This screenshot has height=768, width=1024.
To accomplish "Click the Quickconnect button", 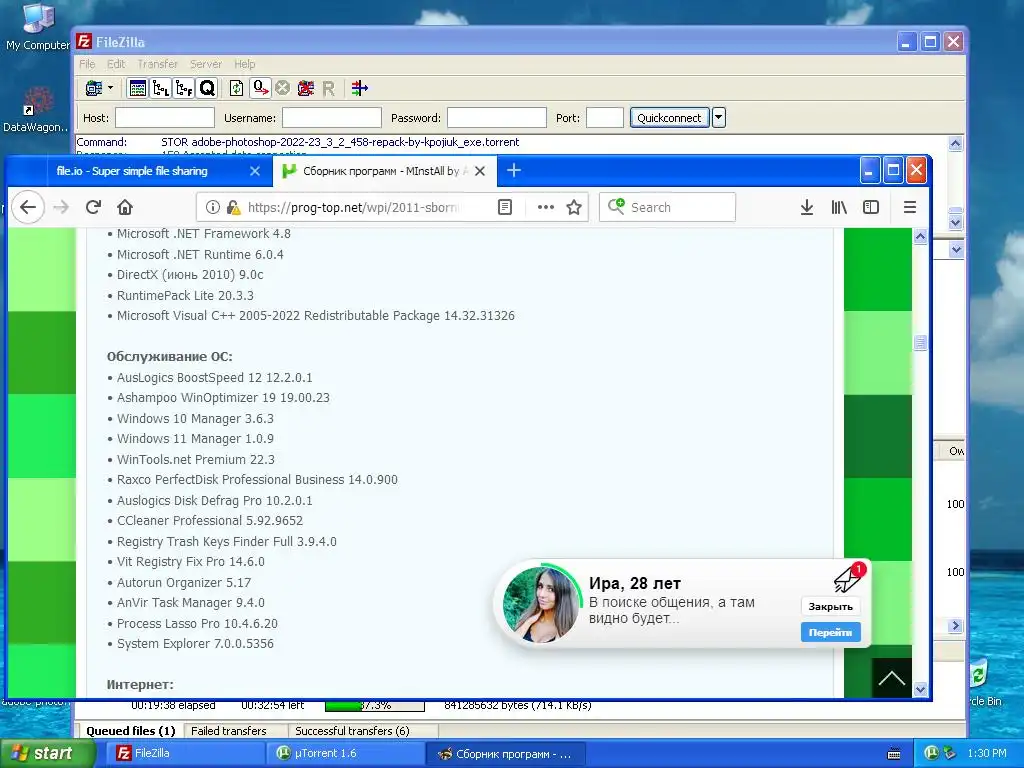I will pos(669,118).
